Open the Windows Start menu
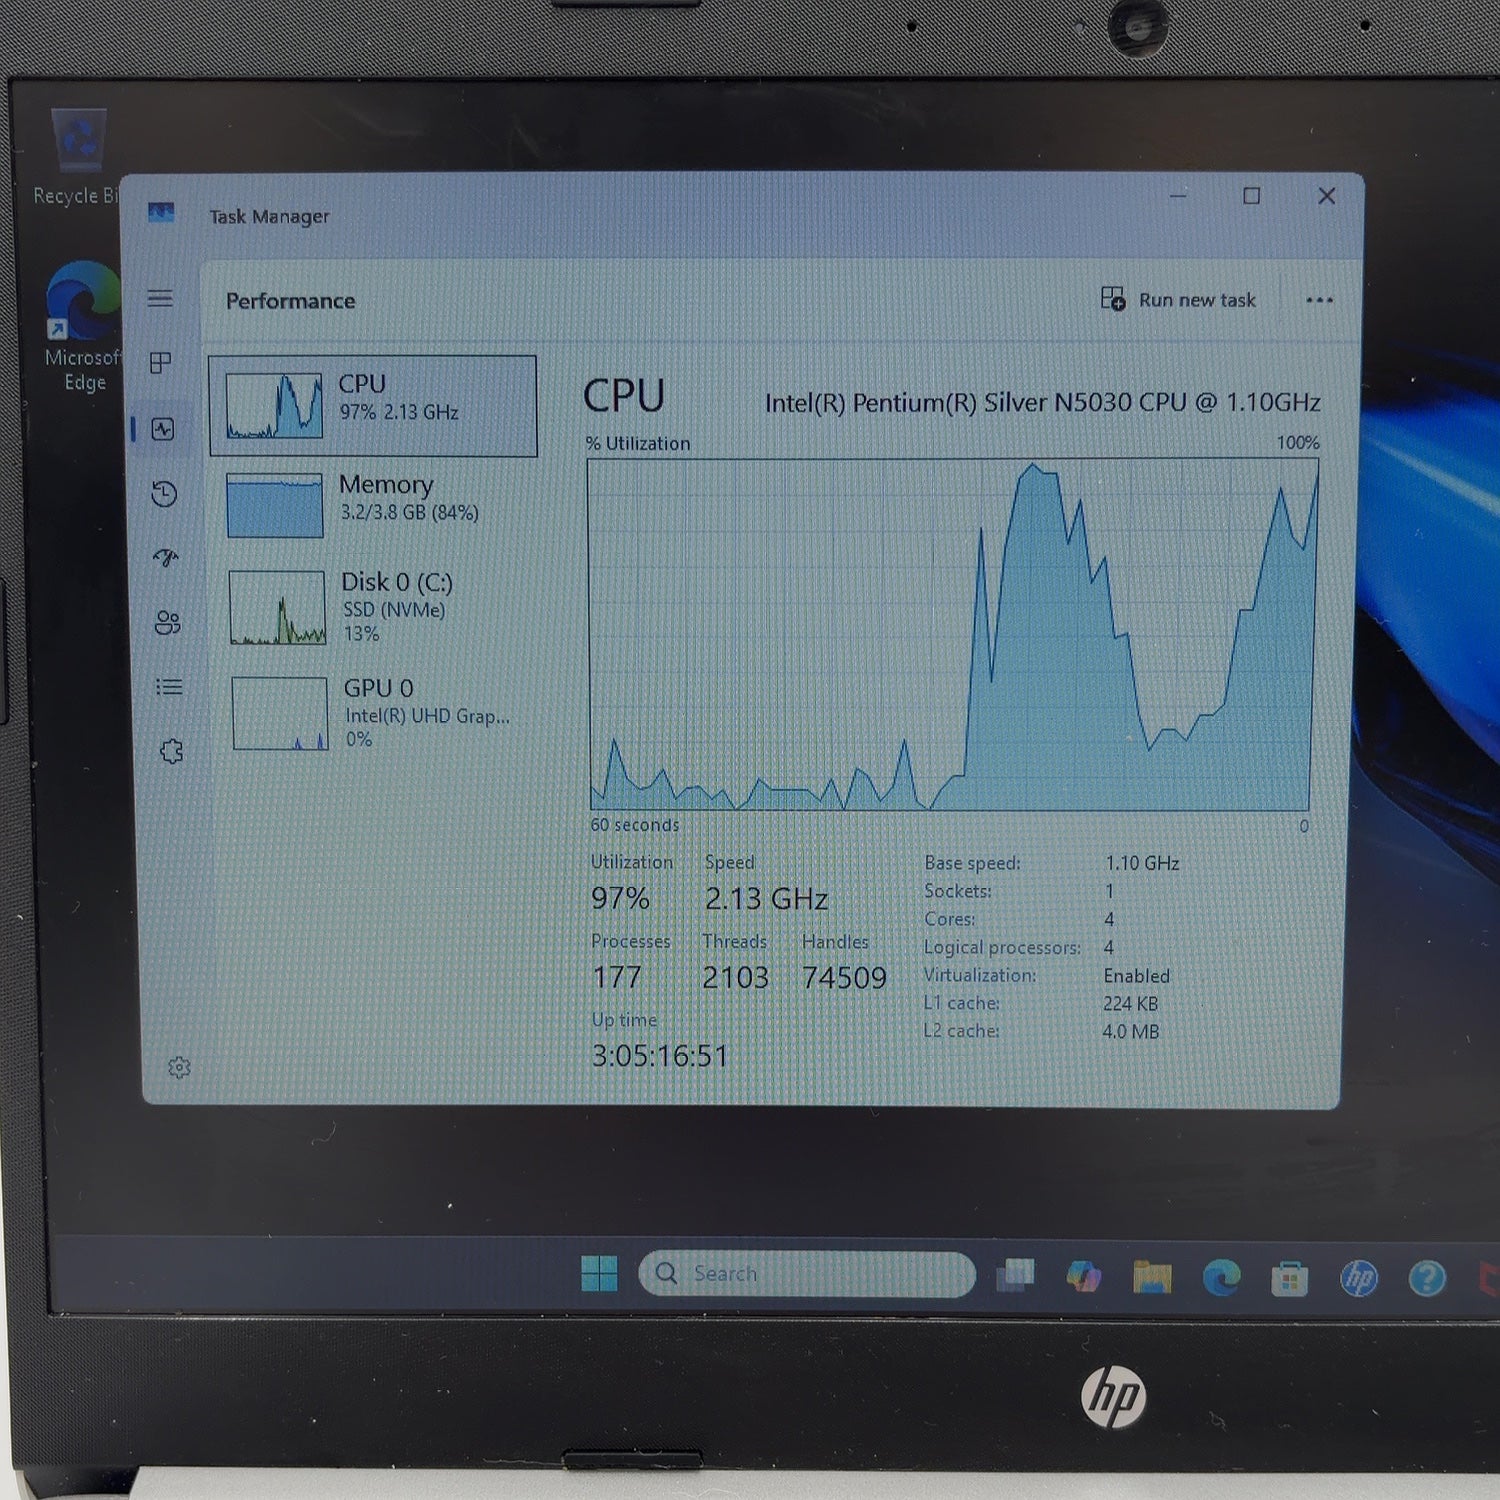 pyautogui.click(x=599, y=1274)
